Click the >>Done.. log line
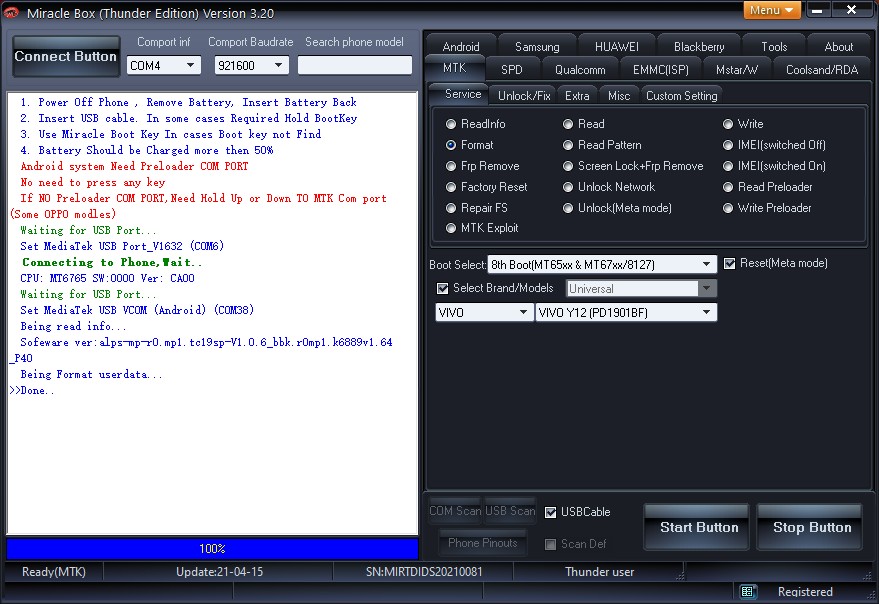The image size is (879, 604). (32, 390)
